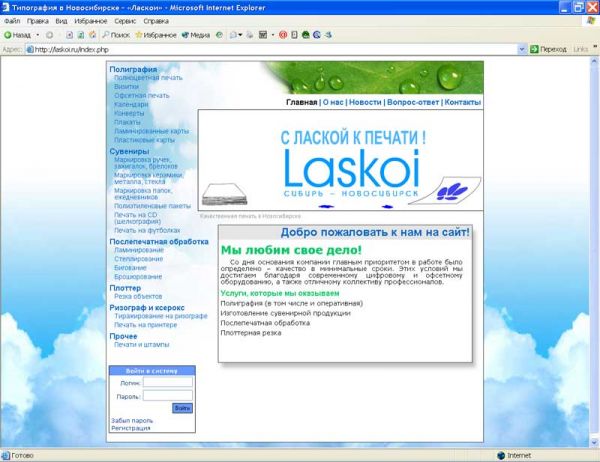The image size is (600, 462).
Task: Click the Пластиковые карты sidebar link
Action: [144, 140]
